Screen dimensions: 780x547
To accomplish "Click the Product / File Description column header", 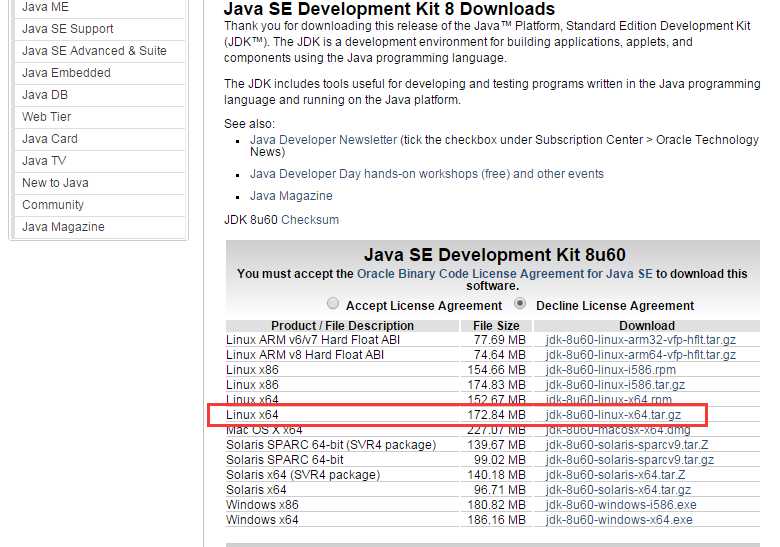I will (x=342, y=326).
